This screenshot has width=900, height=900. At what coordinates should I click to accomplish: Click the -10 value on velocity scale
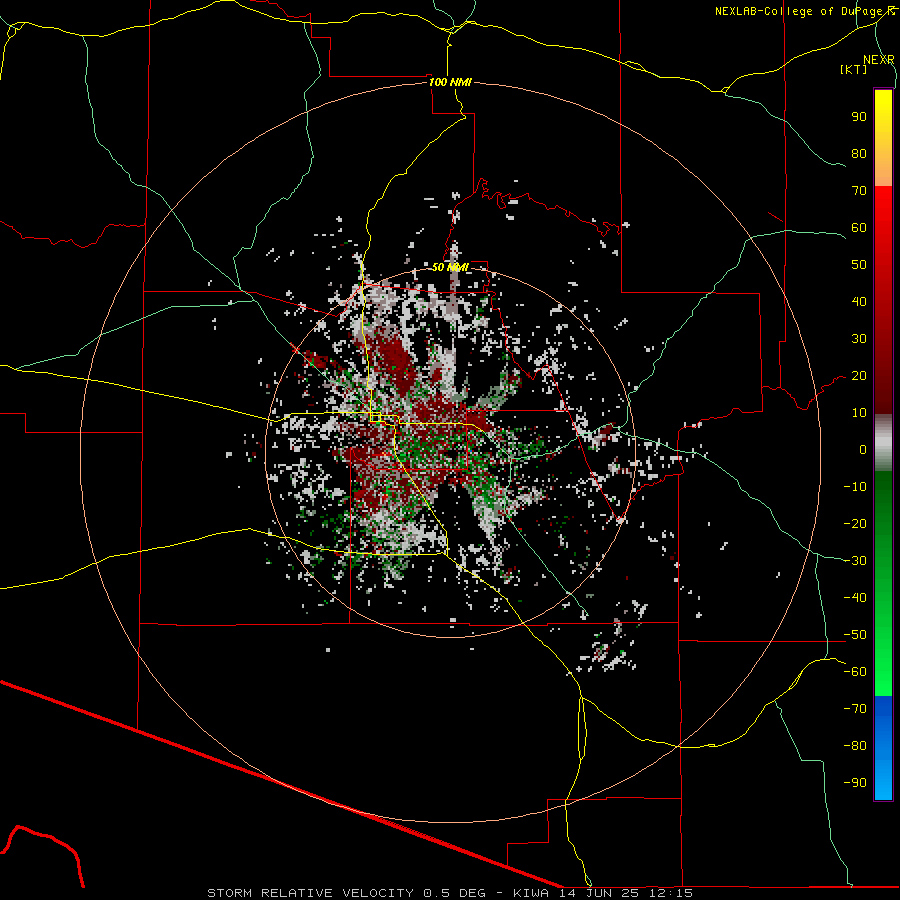click(855, 487)
